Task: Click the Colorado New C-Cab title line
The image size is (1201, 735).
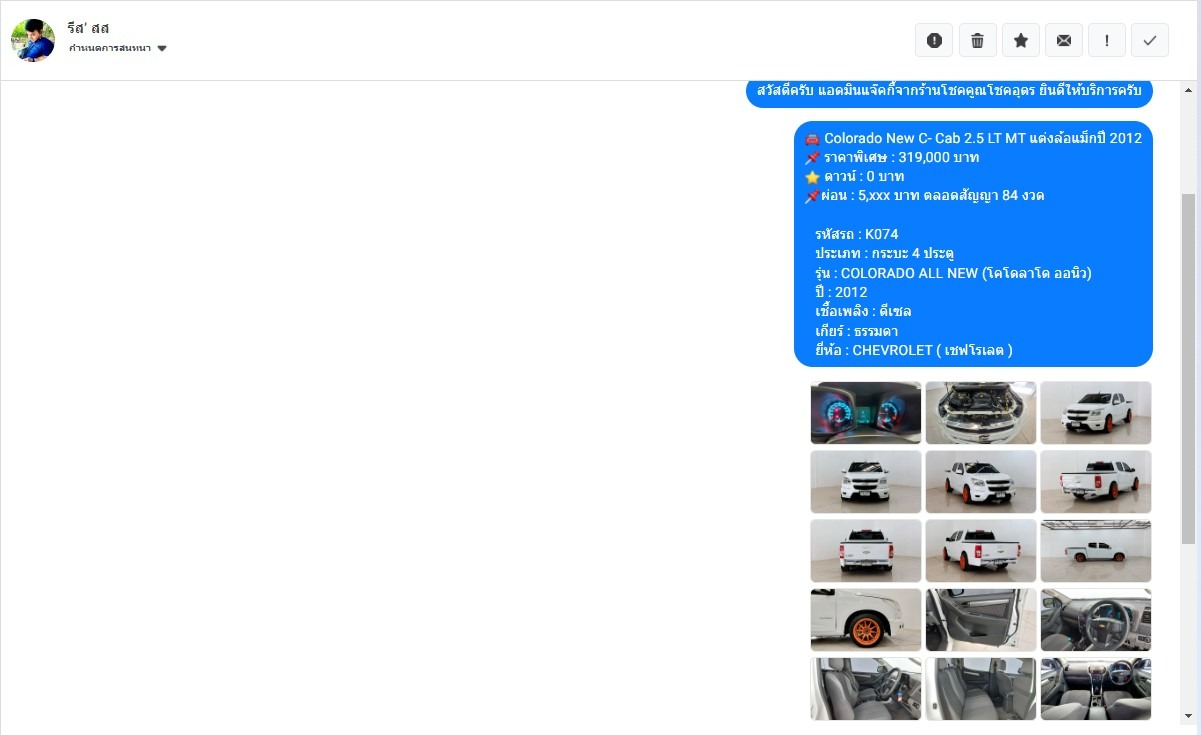Action: 973,138
